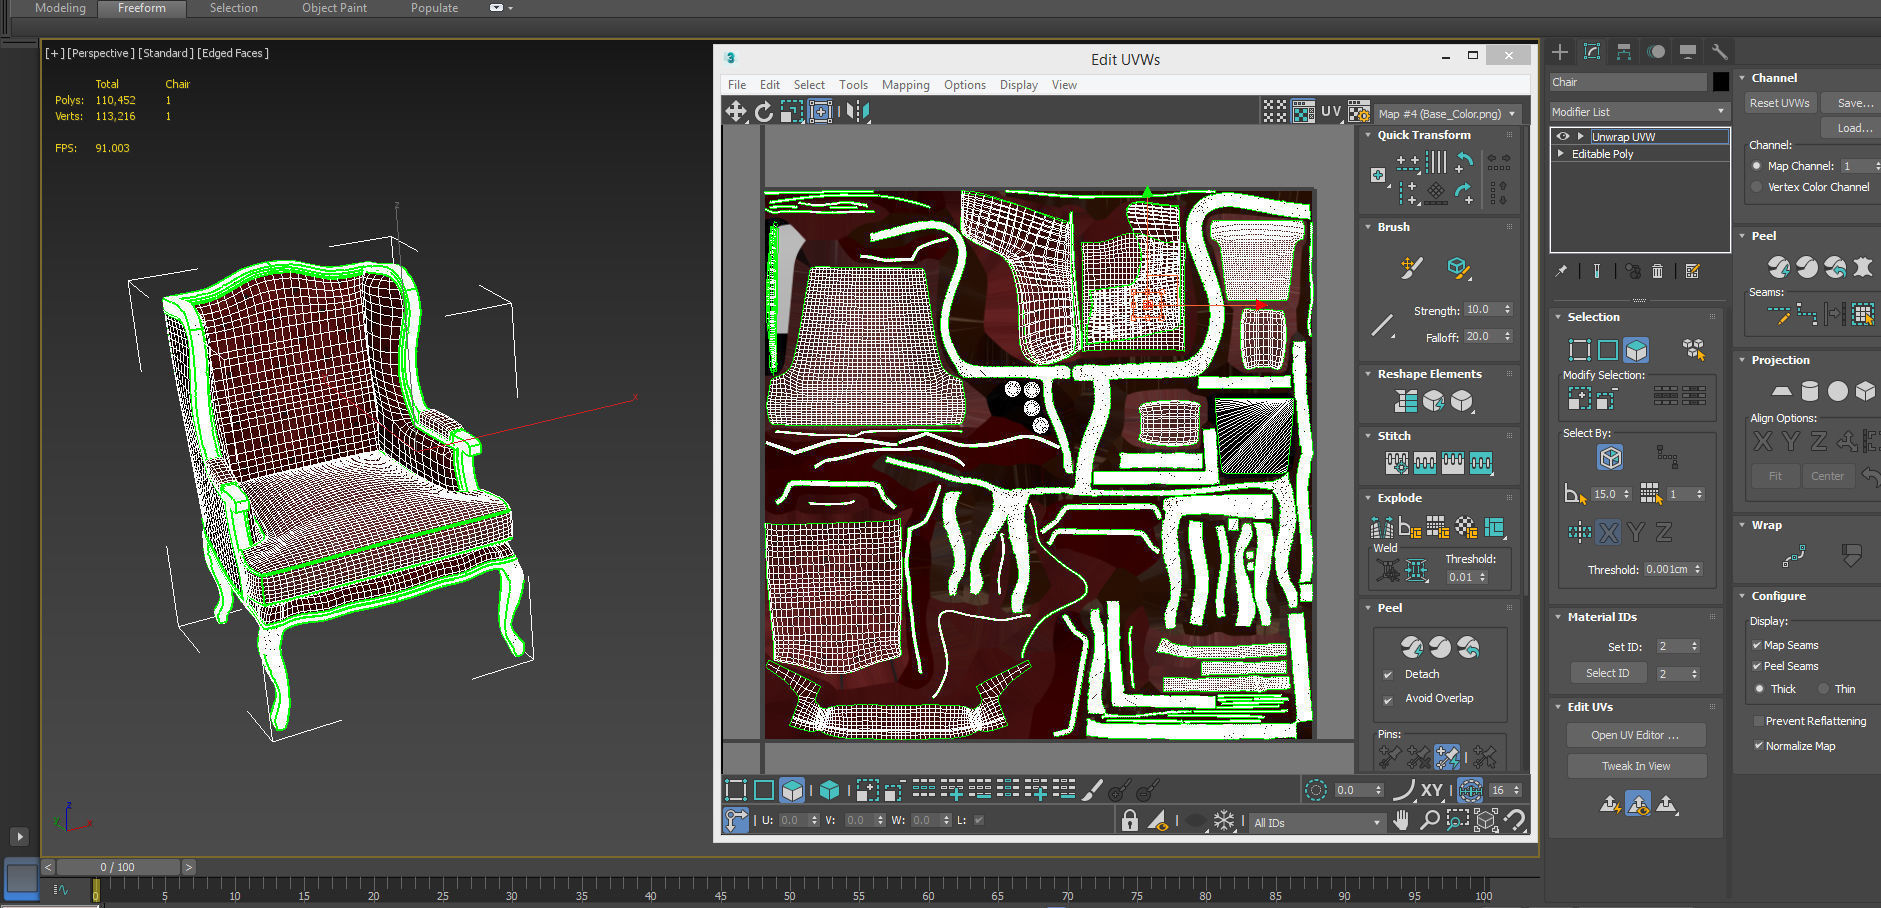Click the Freeze snowflake icon in Edit UVWs
This screenshot has width=1881, height=908.
[x=1224, y=820]
